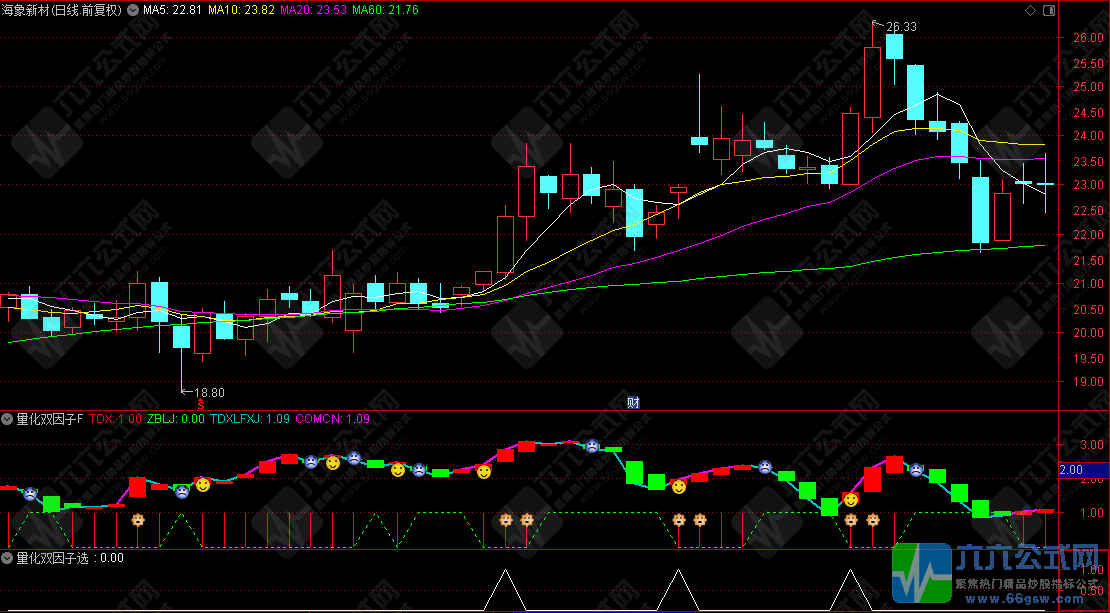1110x613 pixels.
Task: Click the 26.33 high price label
Action: pos(901,26)
